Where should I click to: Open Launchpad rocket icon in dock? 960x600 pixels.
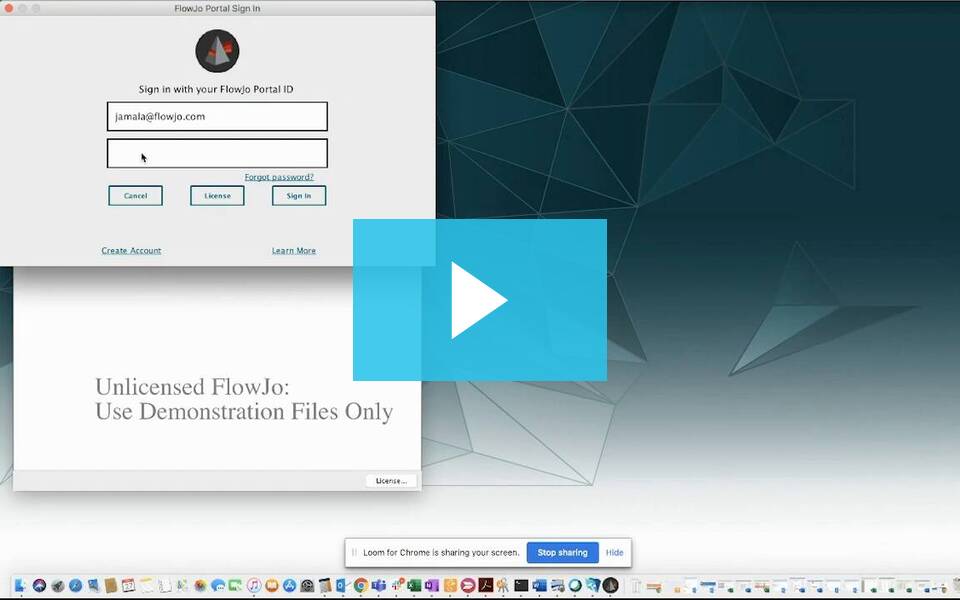[x=58, y=585]
